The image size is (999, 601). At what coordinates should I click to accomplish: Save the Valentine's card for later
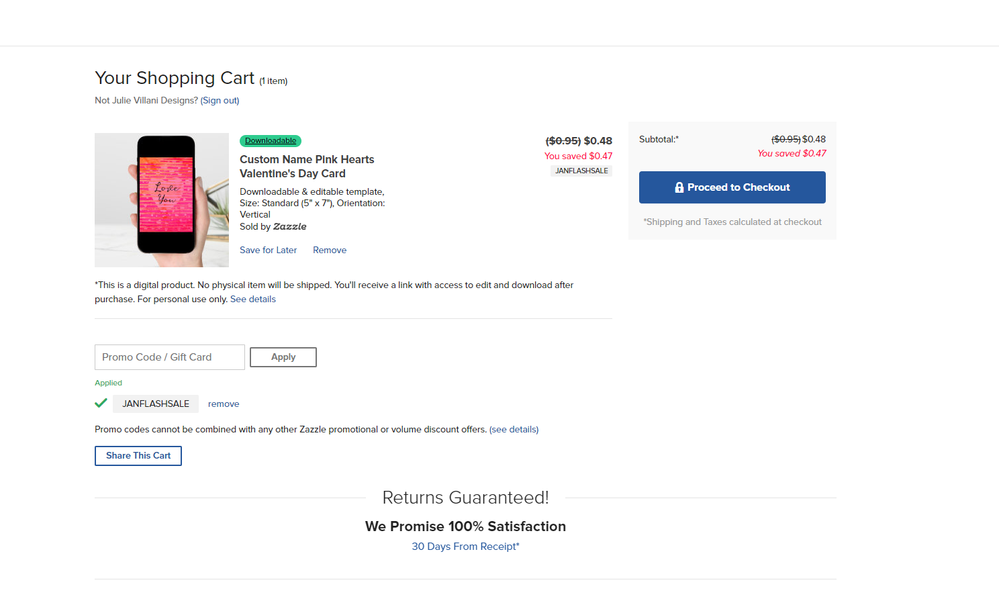[x=268, y=250]
